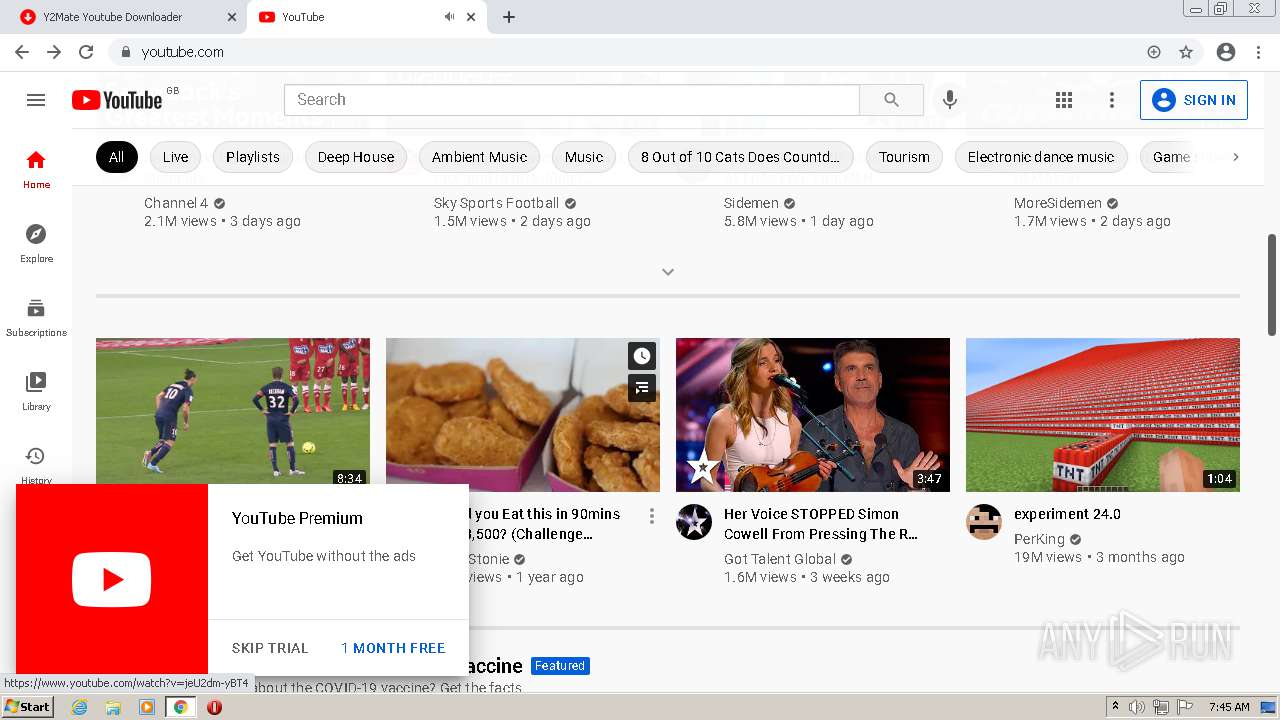Select the Music filter chip
1280x720 pixels.
coord(584,157)
